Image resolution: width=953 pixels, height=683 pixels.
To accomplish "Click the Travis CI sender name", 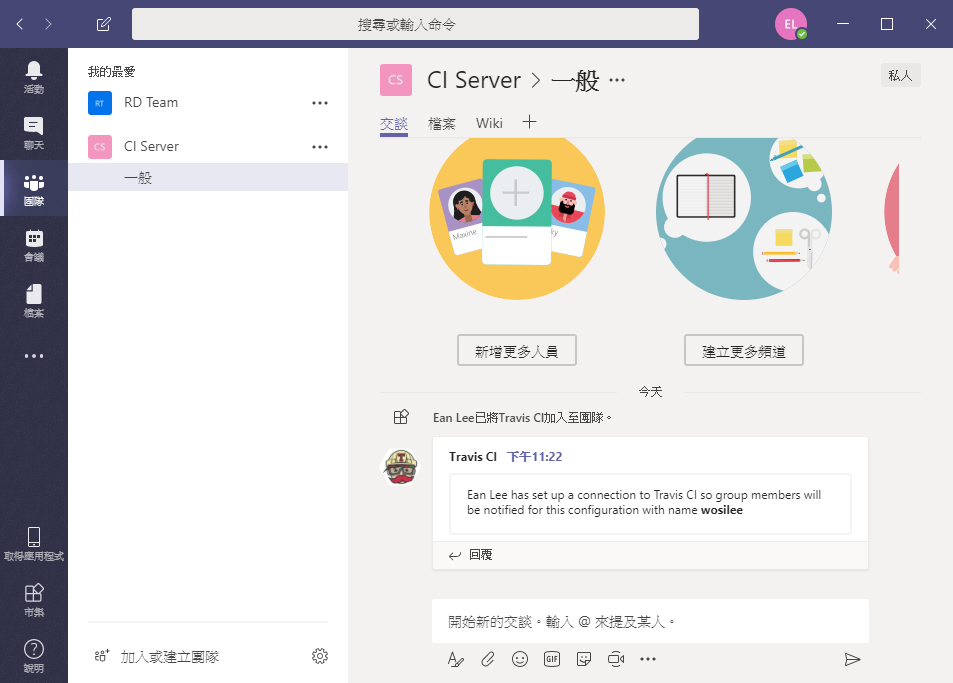I will tap(473, 457).
